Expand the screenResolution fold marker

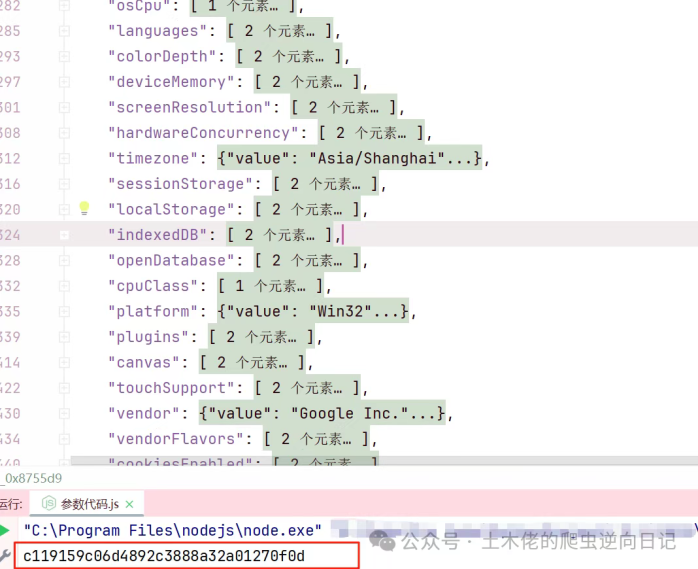(65, 108)
